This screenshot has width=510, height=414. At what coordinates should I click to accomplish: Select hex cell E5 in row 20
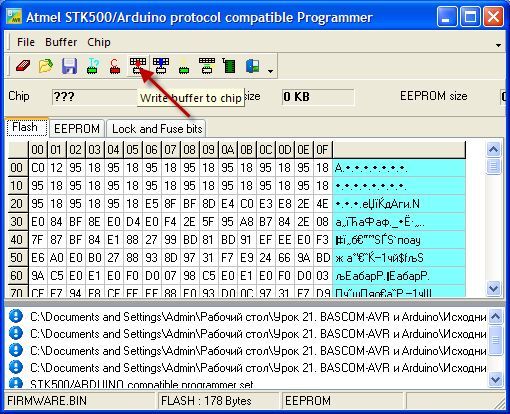click(x=151, y=204)
